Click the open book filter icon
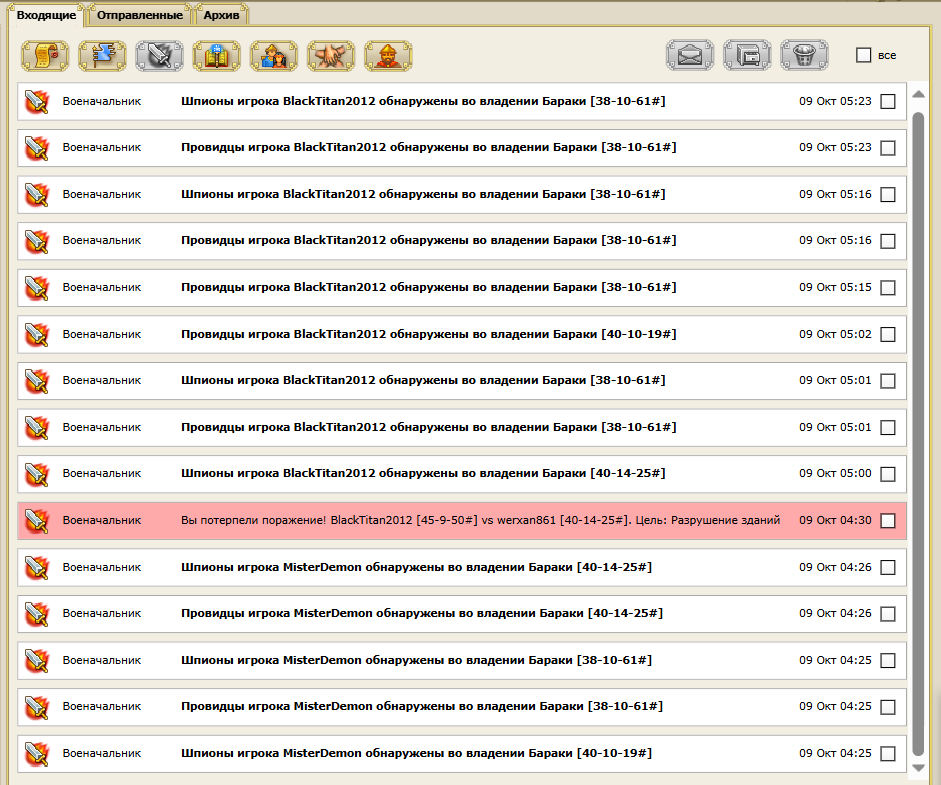The width and height of the screenshot is (941, 785). [x=217, y=55]
